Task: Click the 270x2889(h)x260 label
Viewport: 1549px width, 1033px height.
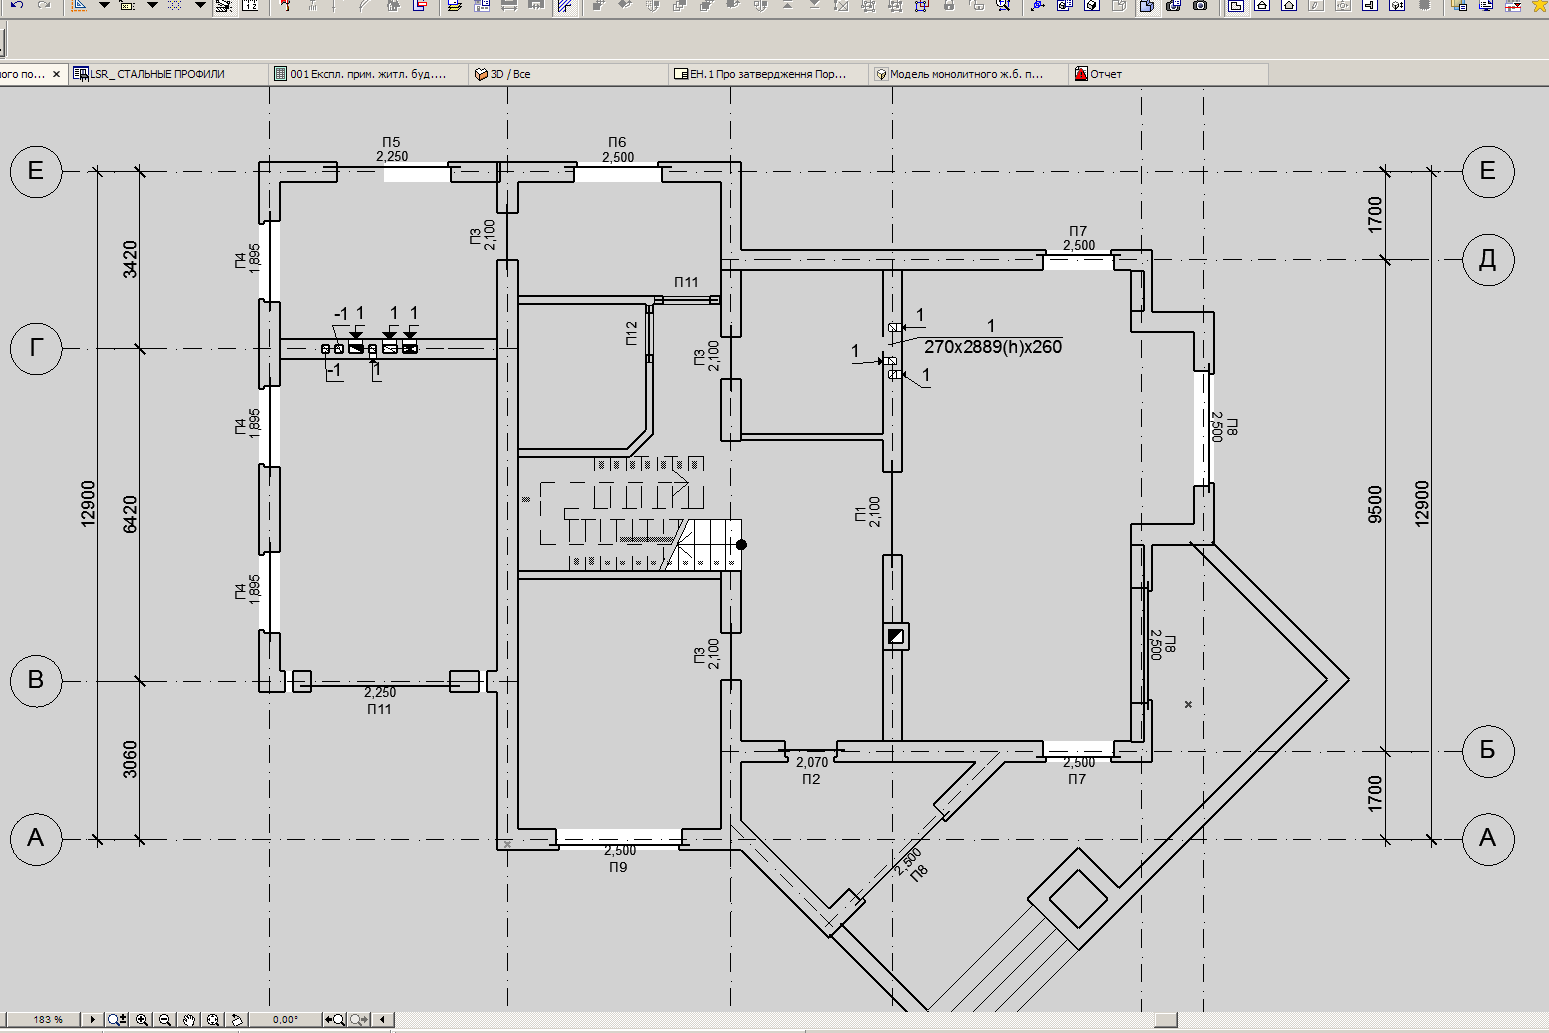Action: (x=993, y=347)
